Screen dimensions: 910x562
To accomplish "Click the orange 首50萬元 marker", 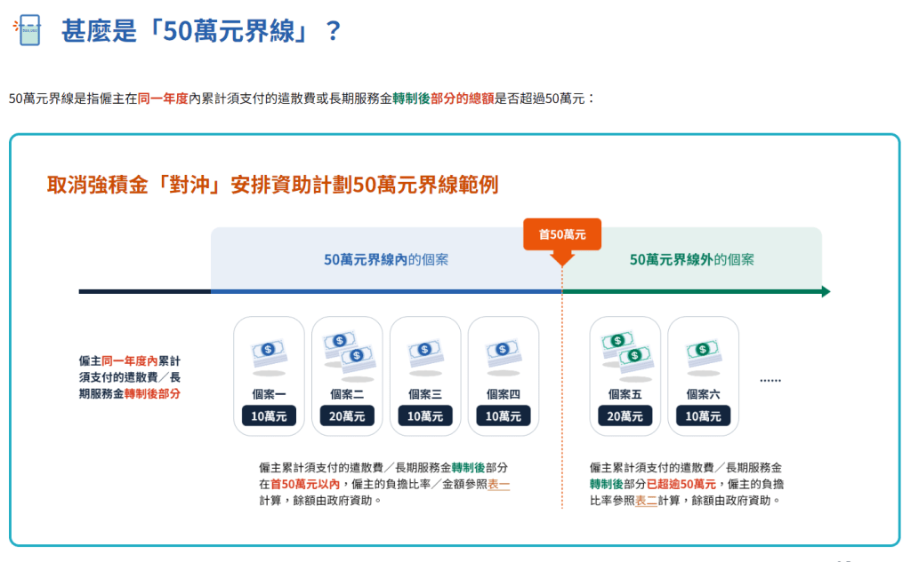I will click(562, 234).
